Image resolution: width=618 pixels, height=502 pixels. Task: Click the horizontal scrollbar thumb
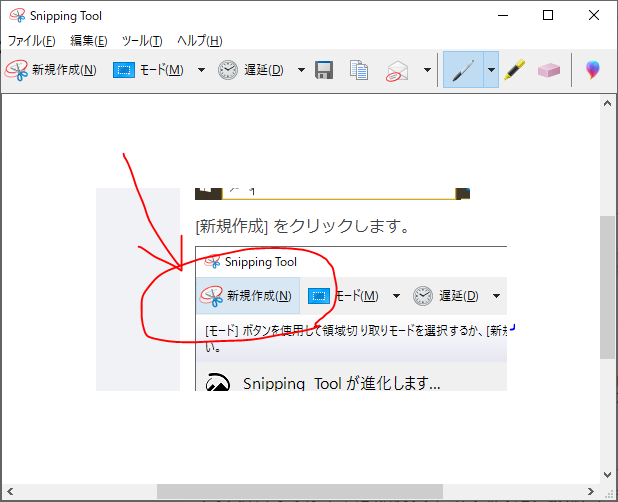pyautogui.click(x=300, y=491)
